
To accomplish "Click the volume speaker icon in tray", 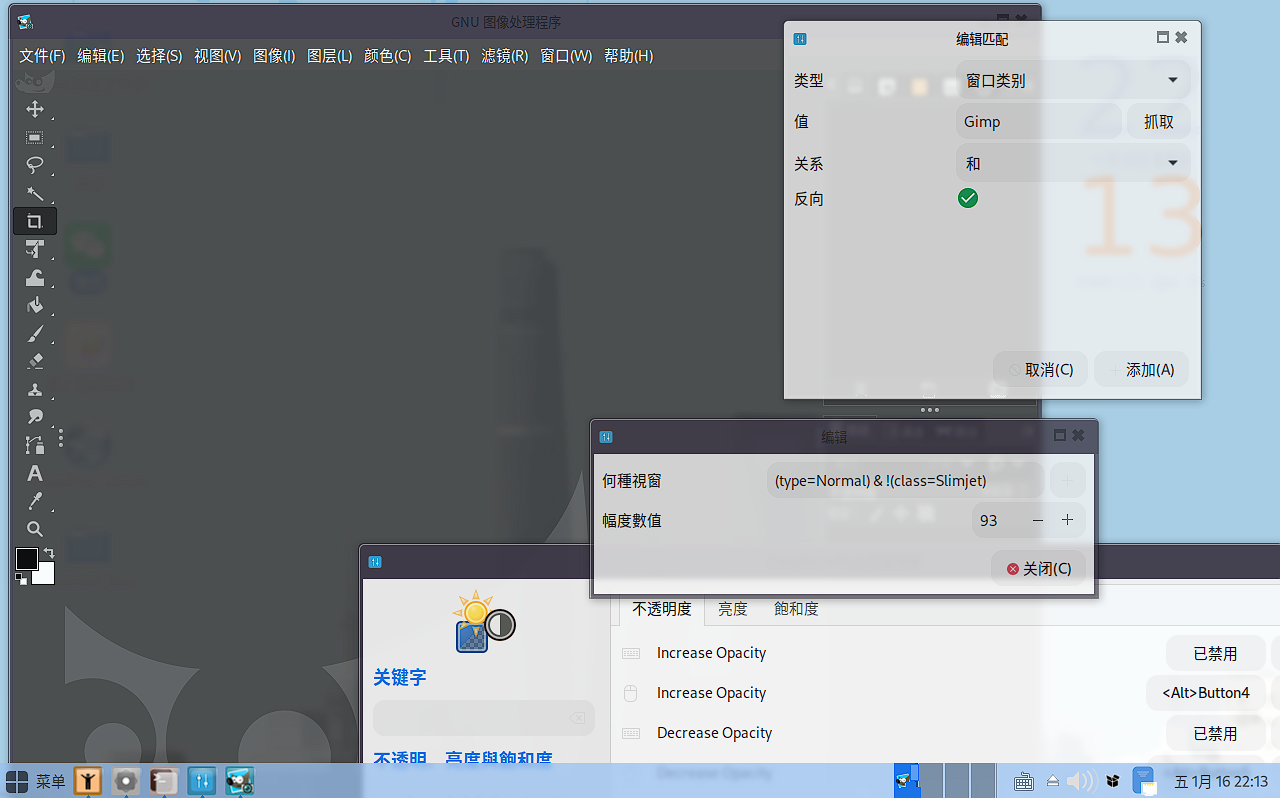I will pyautogui.click(x=1080, y=781).
